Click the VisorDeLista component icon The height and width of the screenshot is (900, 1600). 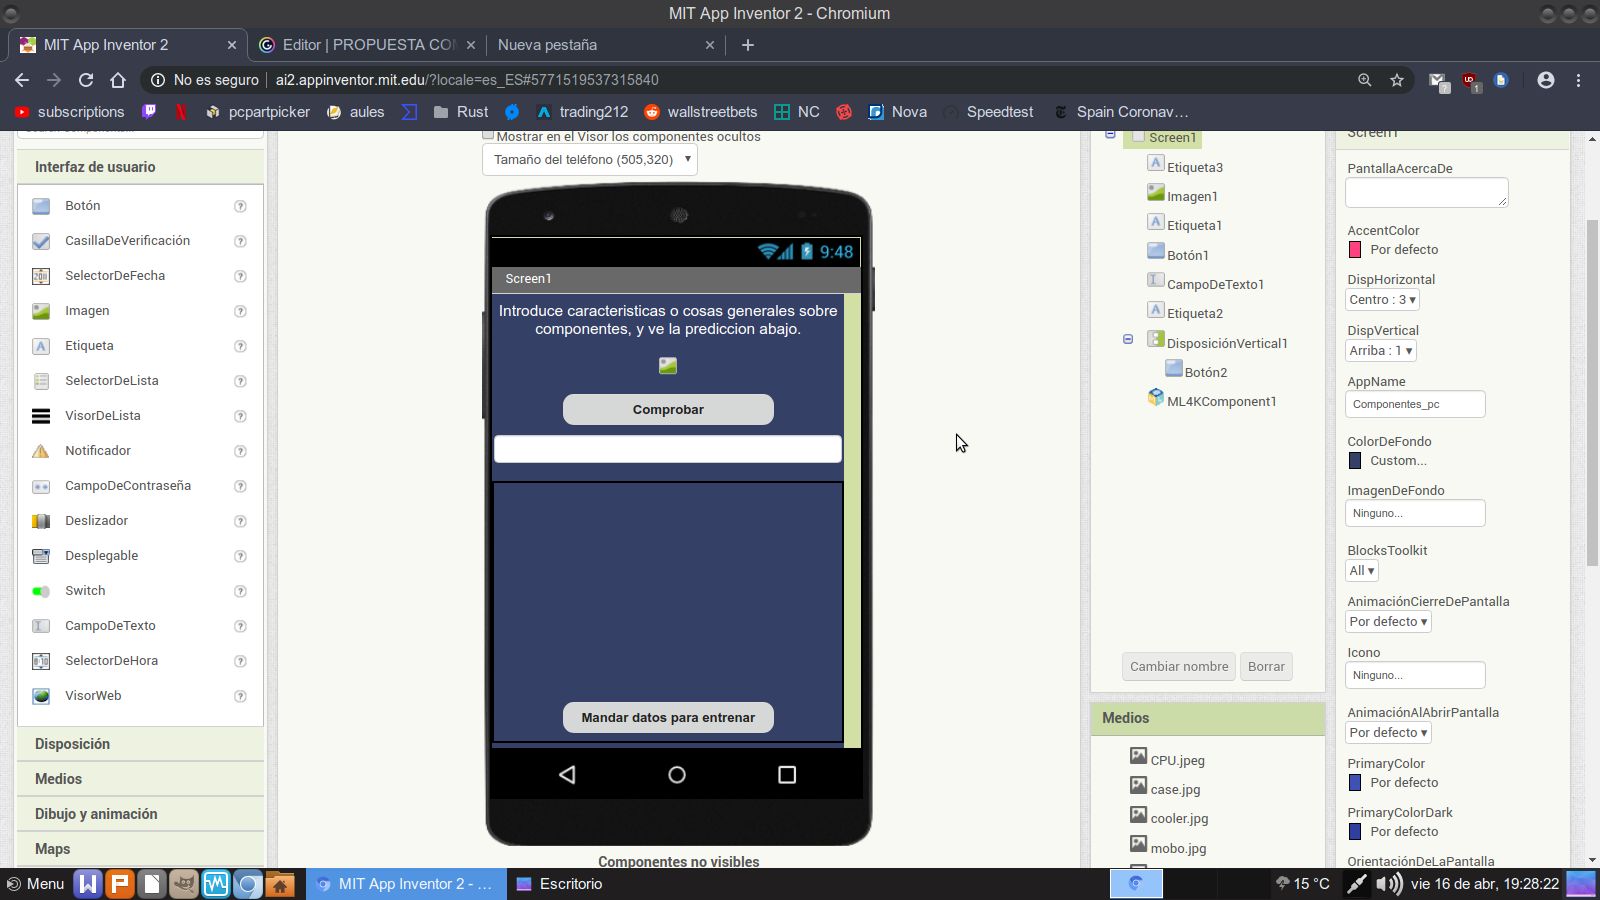click(x=41, y=415)
